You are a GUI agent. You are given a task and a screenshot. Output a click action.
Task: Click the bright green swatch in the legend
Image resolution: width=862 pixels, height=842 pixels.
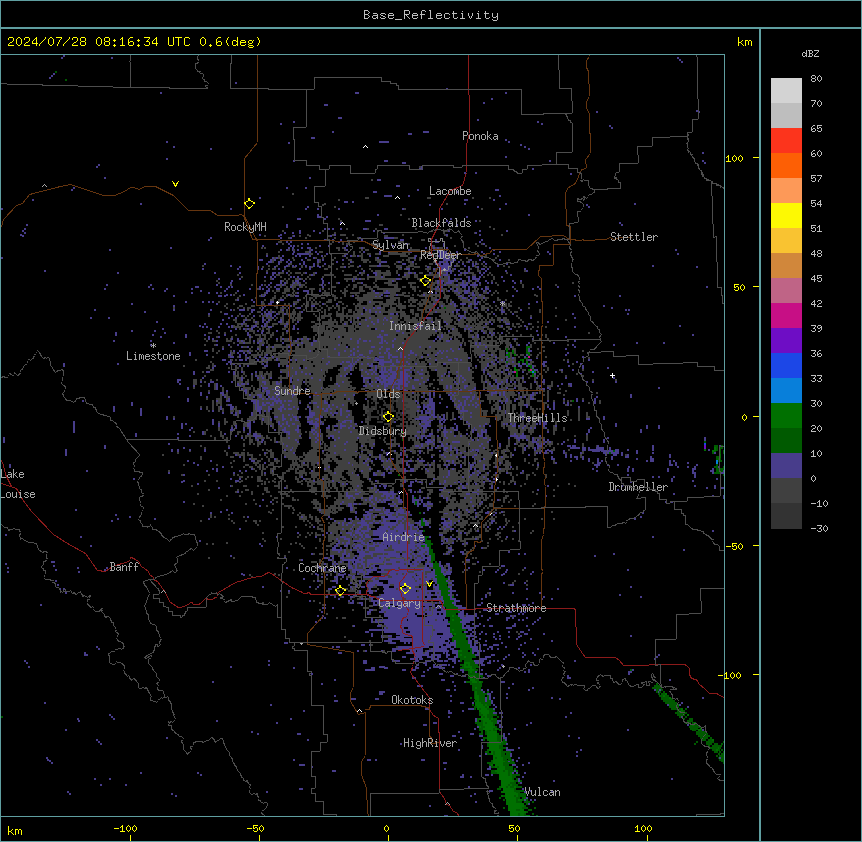coord(786,416)
